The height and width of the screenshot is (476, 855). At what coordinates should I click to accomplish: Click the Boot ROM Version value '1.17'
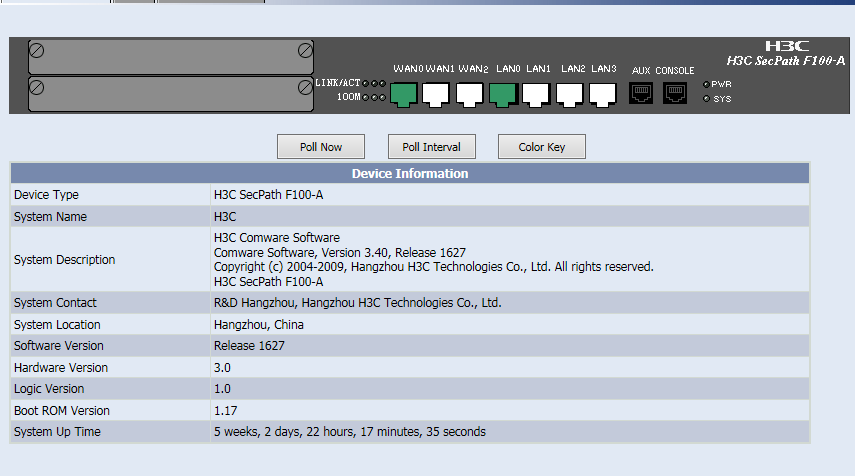click(225, 411)
